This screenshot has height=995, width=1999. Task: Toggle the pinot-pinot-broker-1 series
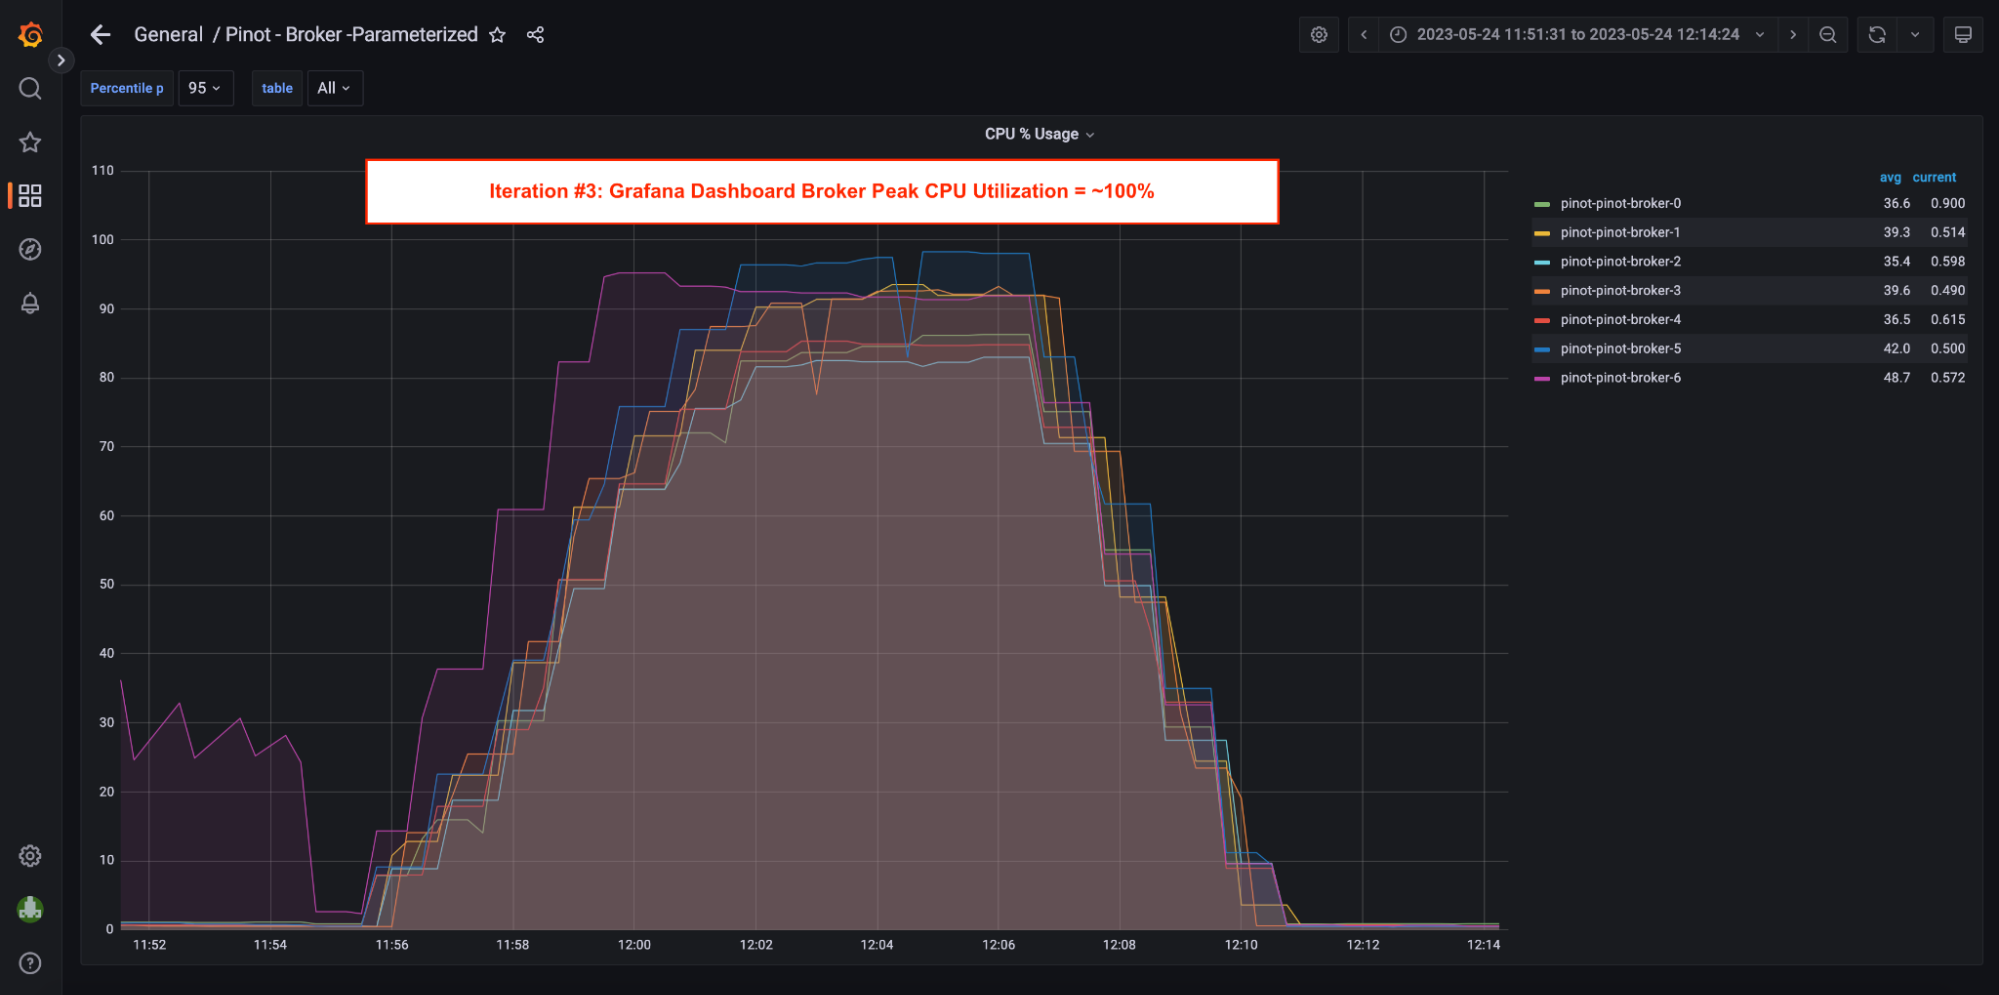[x=1620, y=232]
